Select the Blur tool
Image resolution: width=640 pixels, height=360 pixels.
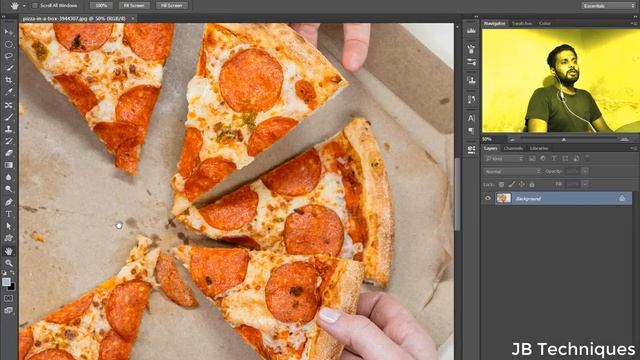[x=9, y=177]
